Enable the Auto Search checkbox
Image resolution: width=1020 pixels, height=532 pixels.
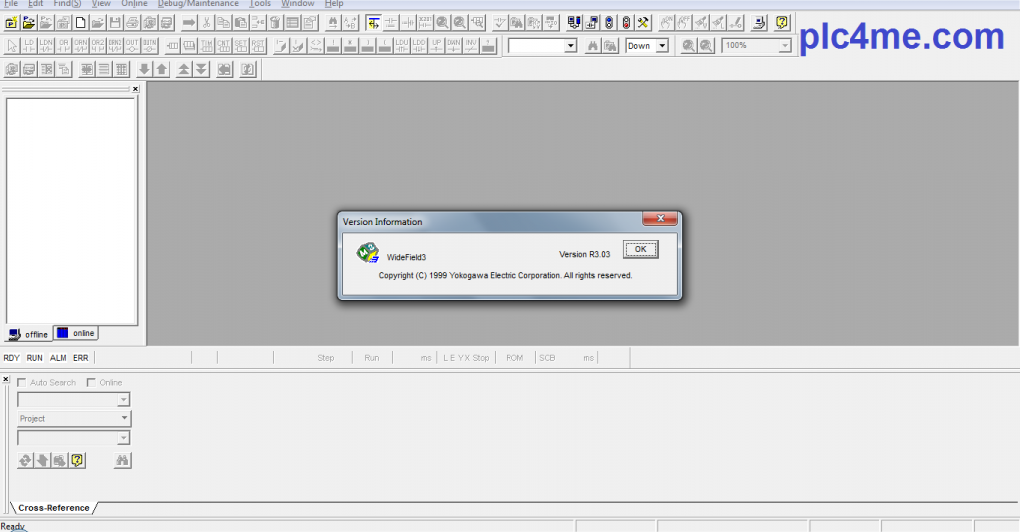tap(23, 383)
